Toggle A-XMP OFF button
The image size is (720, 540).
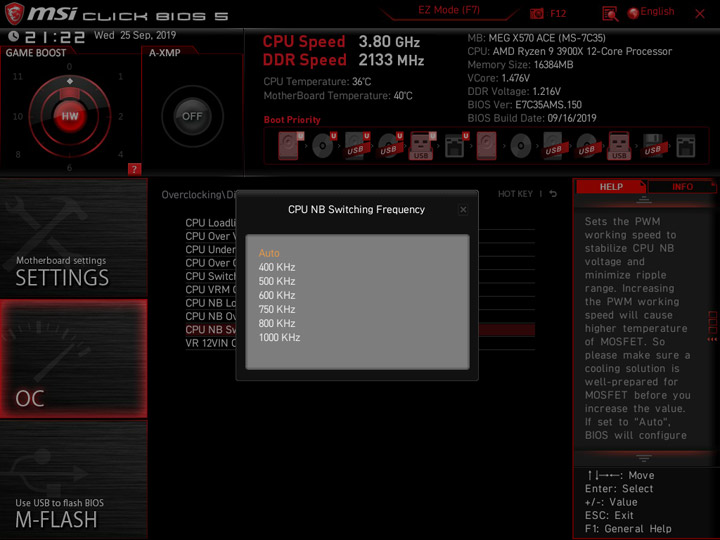click(192, 116)
